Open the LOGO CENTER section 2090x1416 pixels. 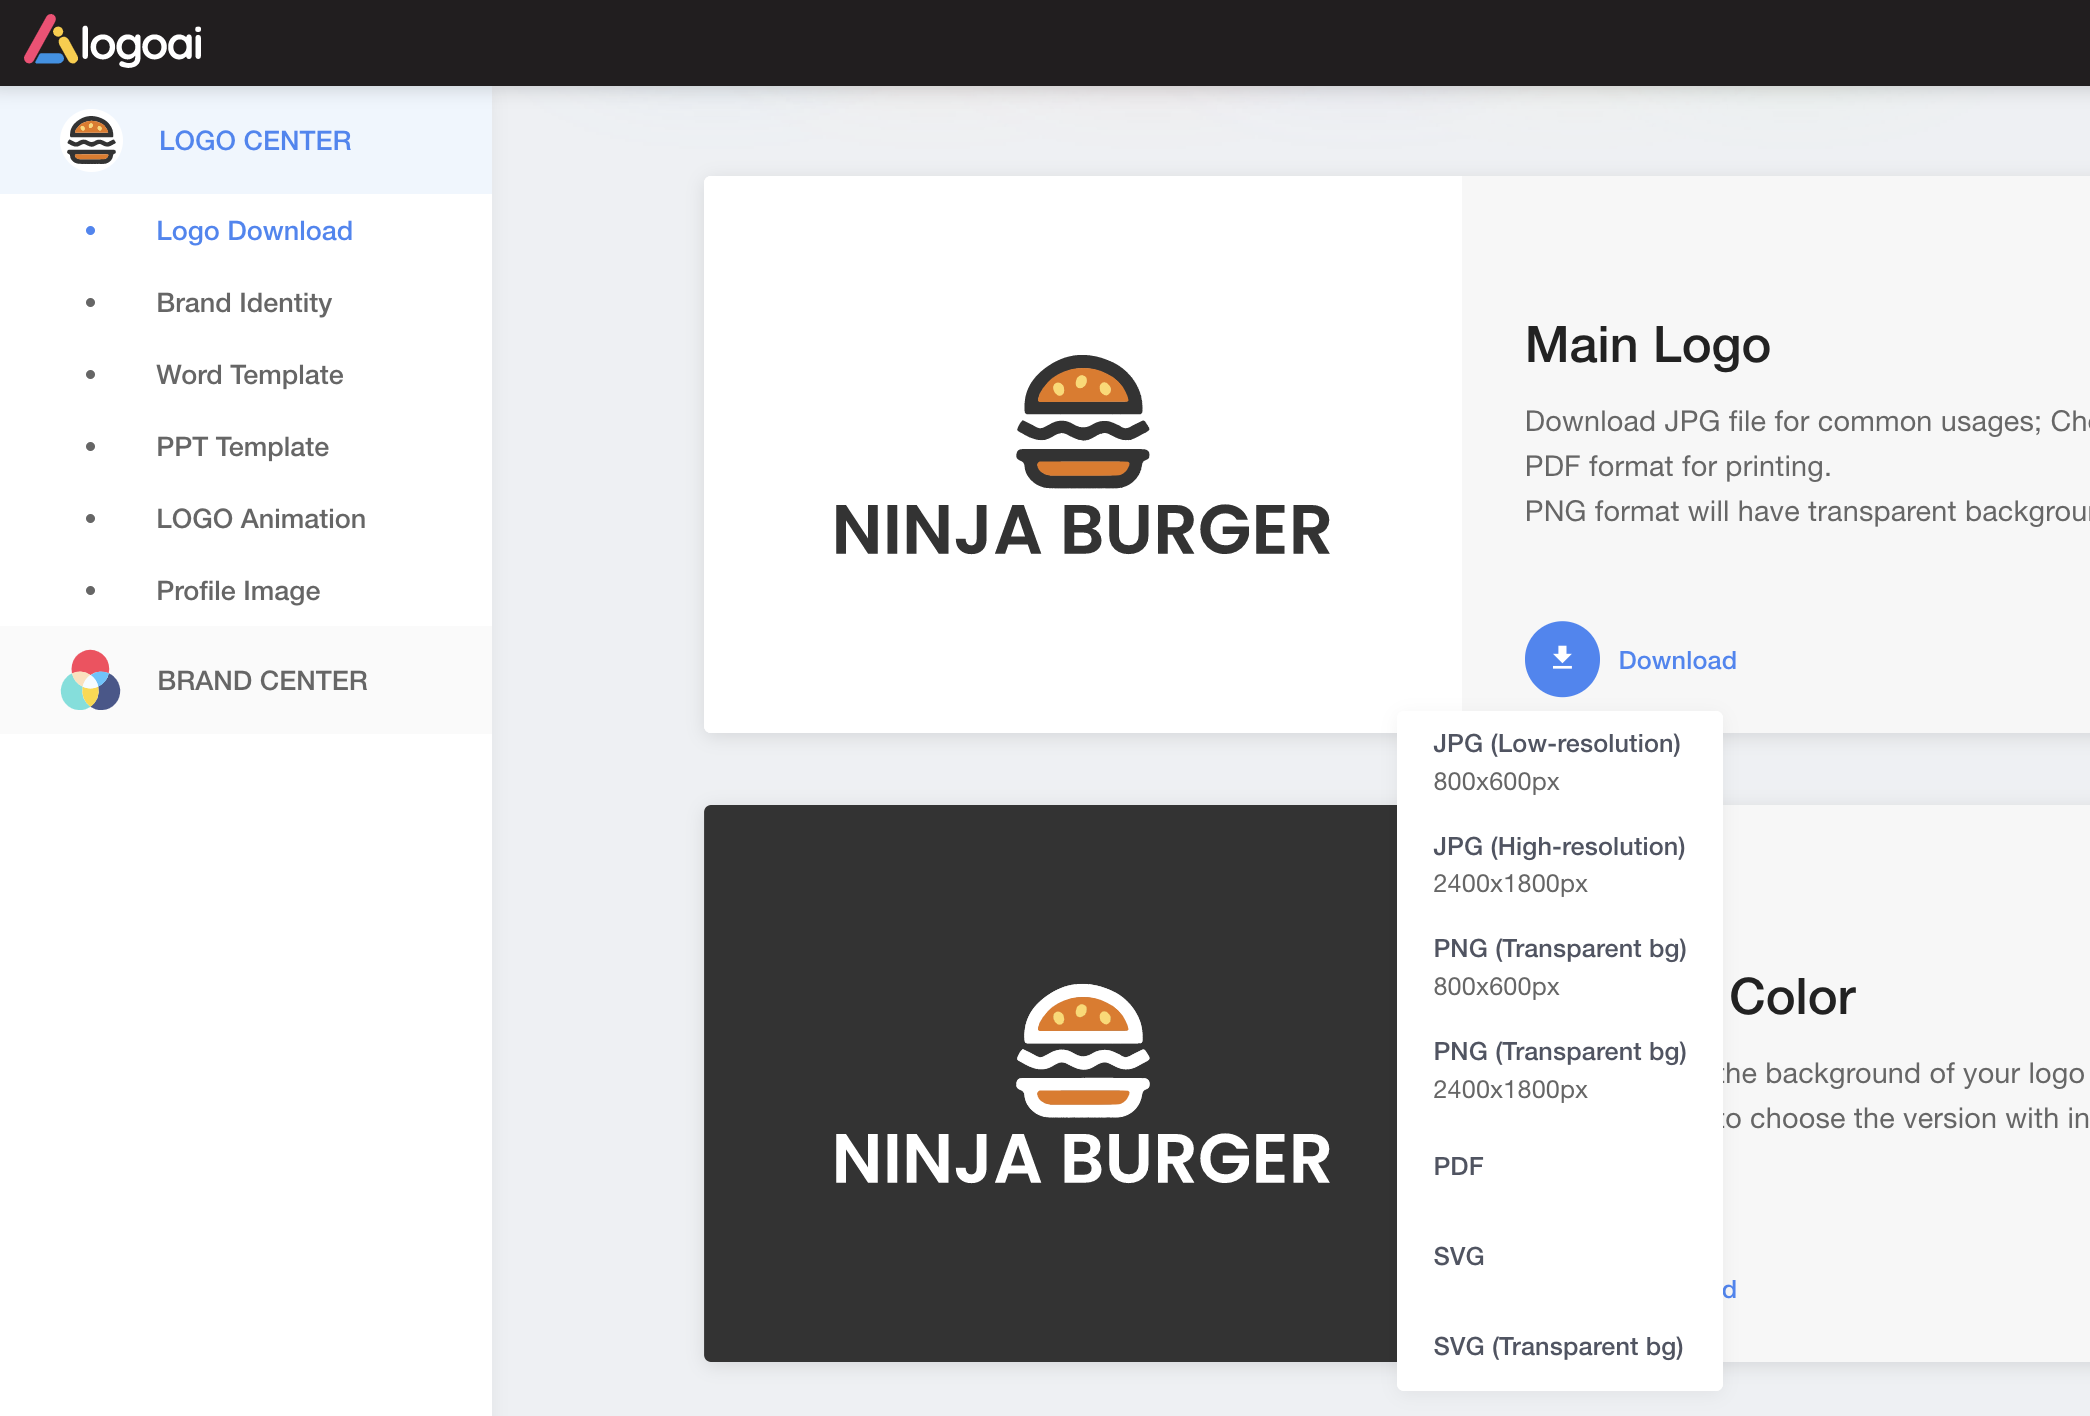[255, 141]
